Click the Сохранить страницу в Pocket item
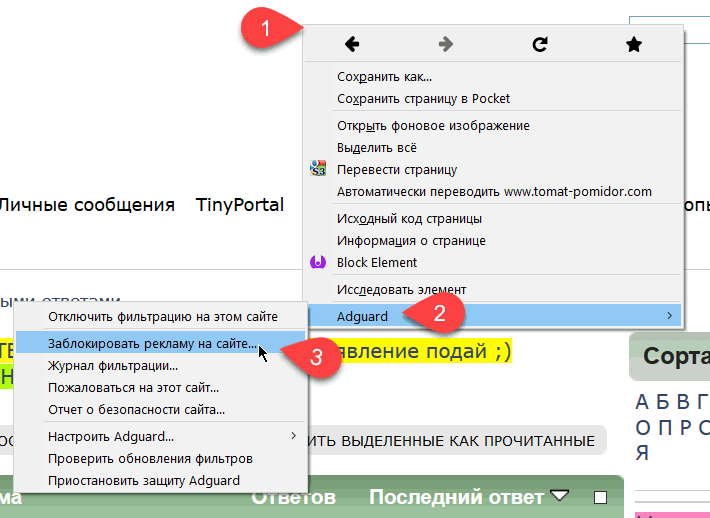Screen dimensions: 710x518 point(423,99)
